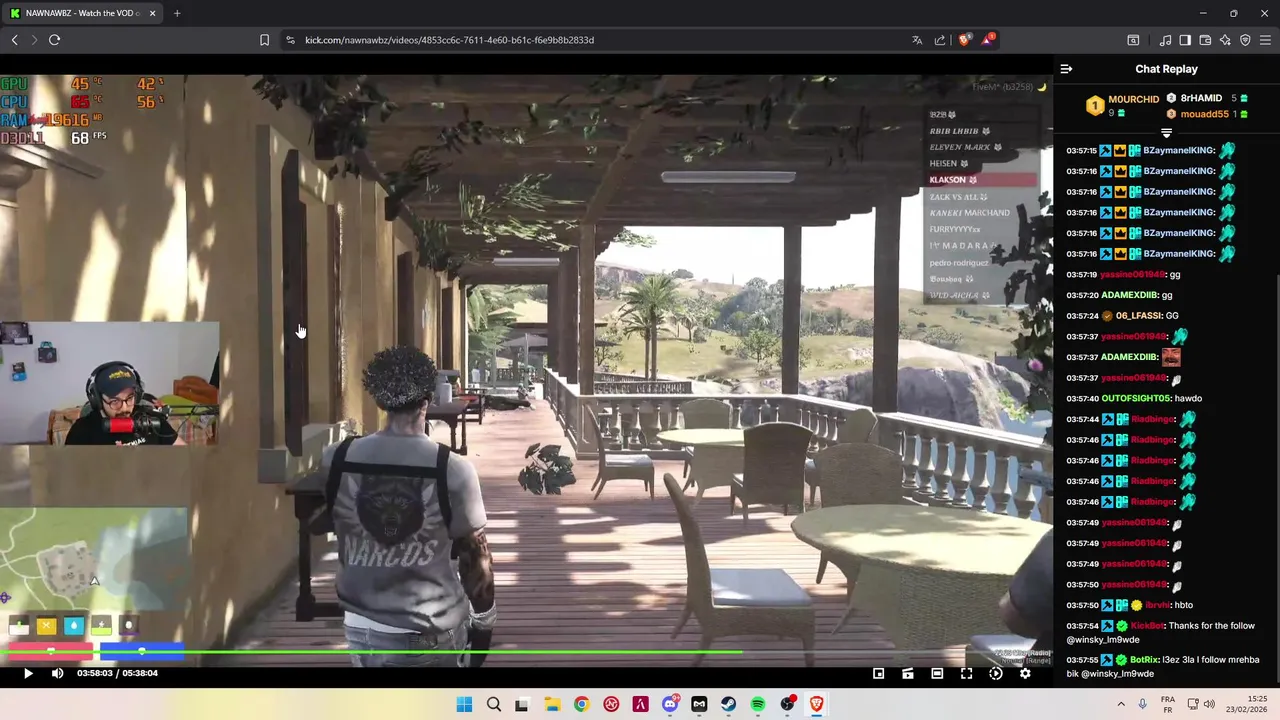Click lbrvhi username in chat
1280x720 pixels.
pos(1158,605)
